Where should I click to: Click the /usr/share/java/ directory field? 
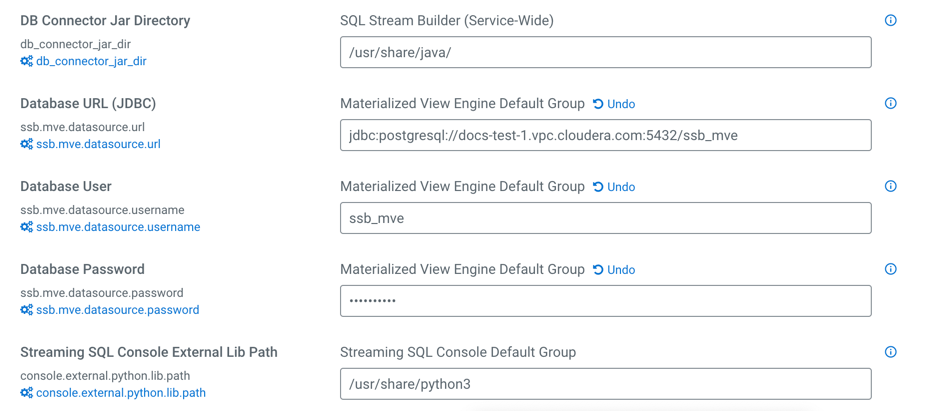[x=605, y=53]
